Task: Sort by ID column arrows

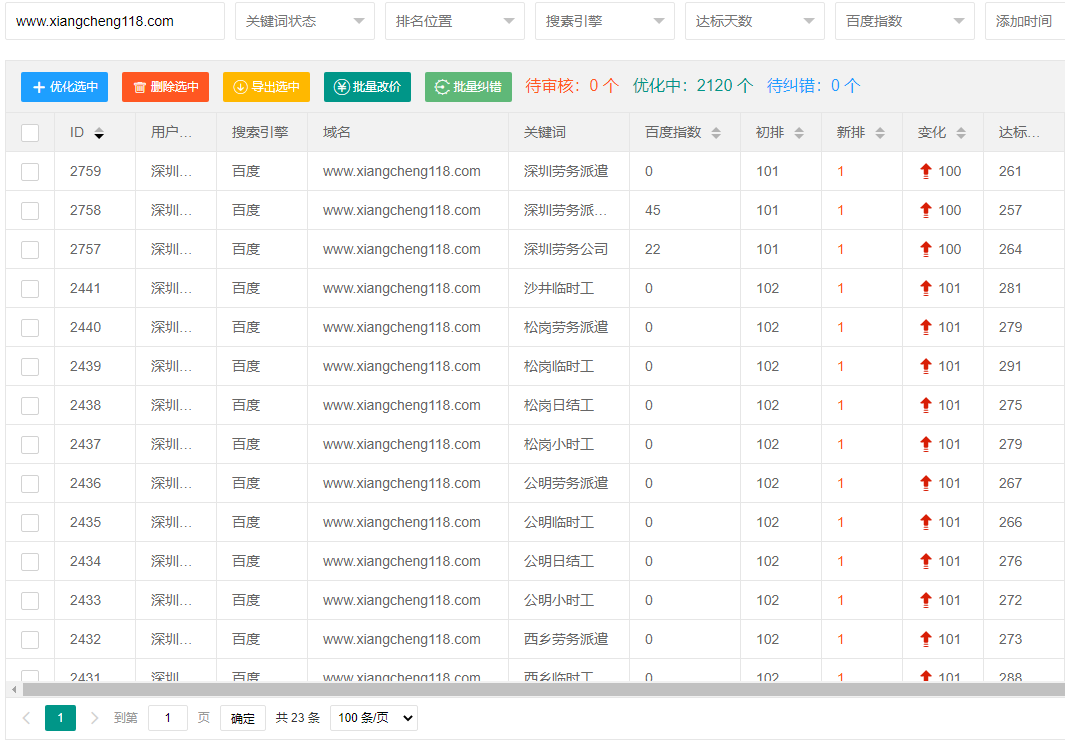Action: pos(99,133)
